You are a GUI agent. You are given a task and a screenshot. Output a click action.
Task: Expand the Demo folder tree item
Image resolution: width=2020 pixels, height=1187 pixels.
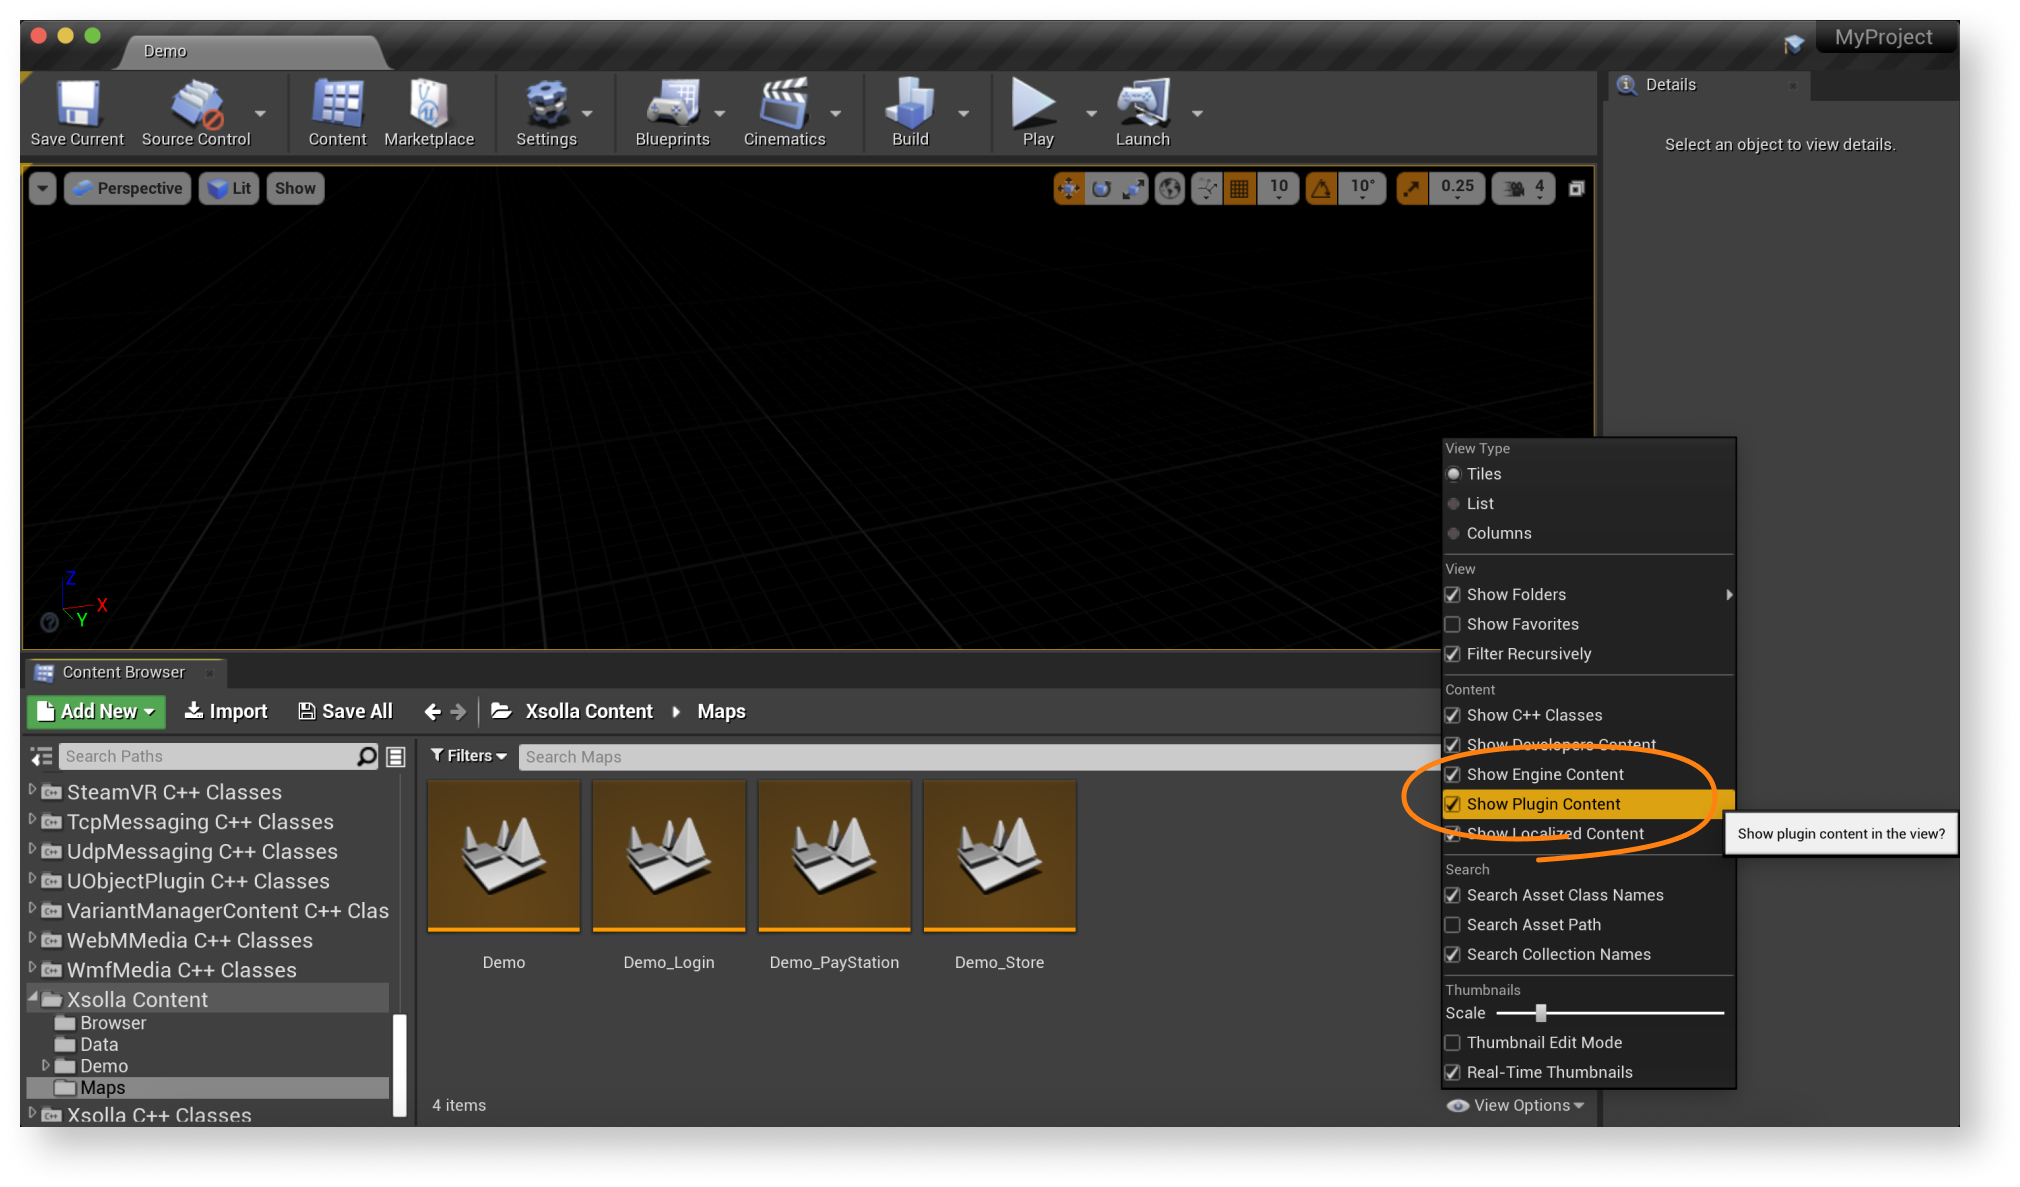[x=45, y=1065]
